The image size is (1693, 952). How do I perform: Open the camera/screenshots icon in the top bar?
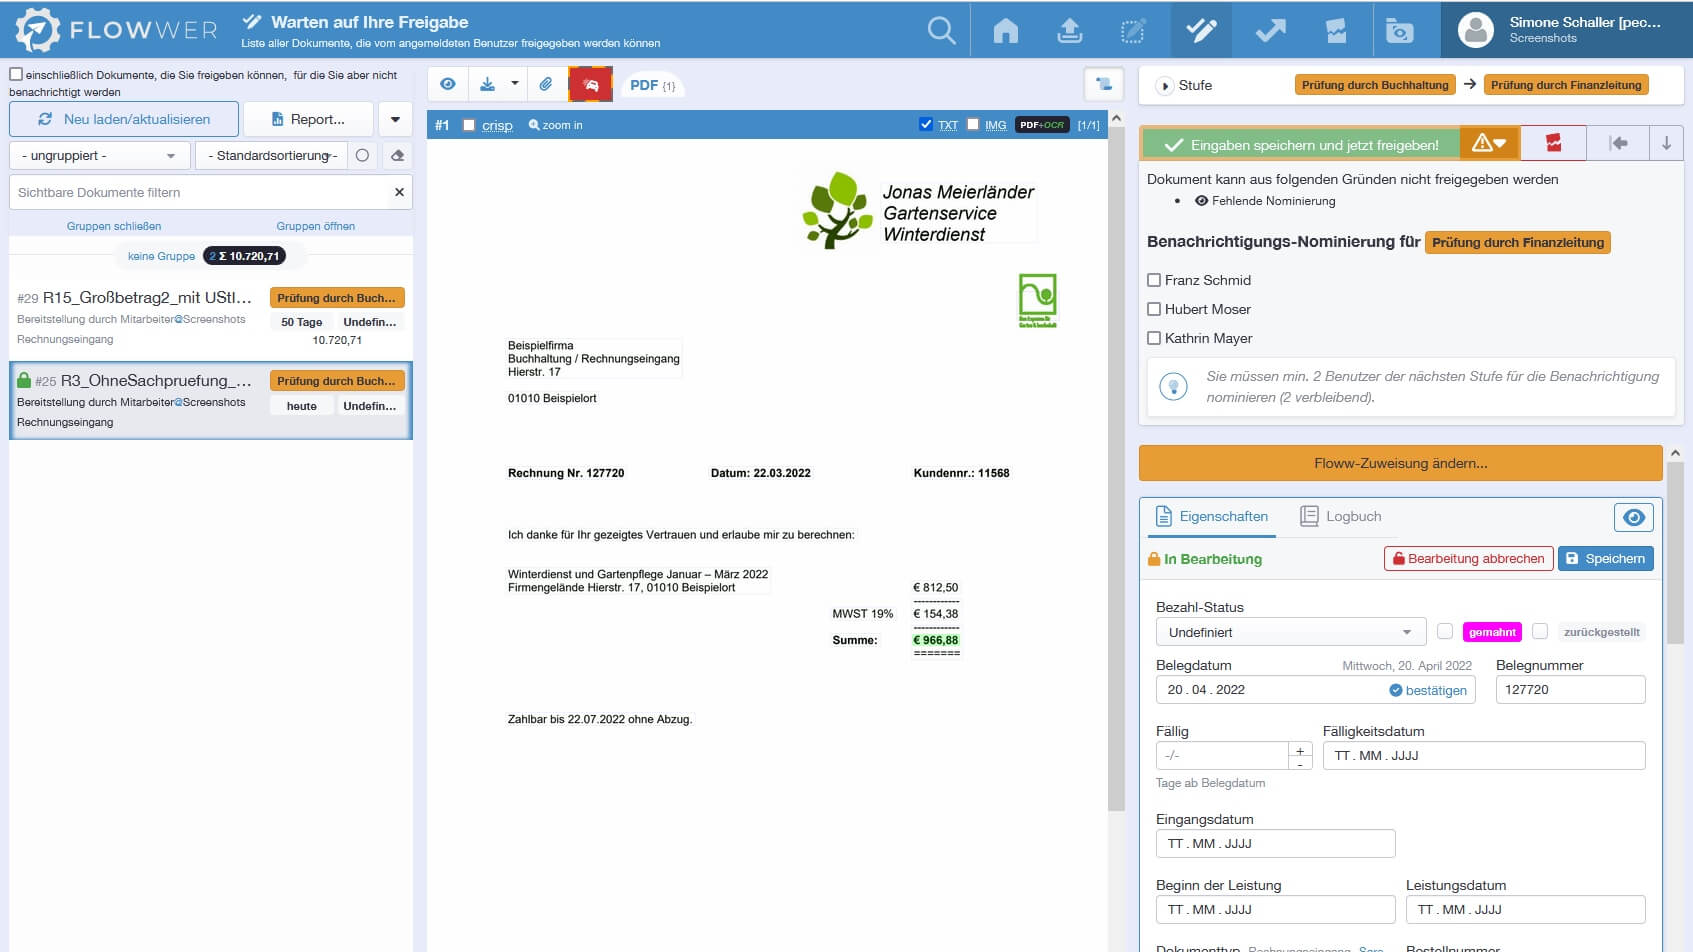click(1401, 30)
